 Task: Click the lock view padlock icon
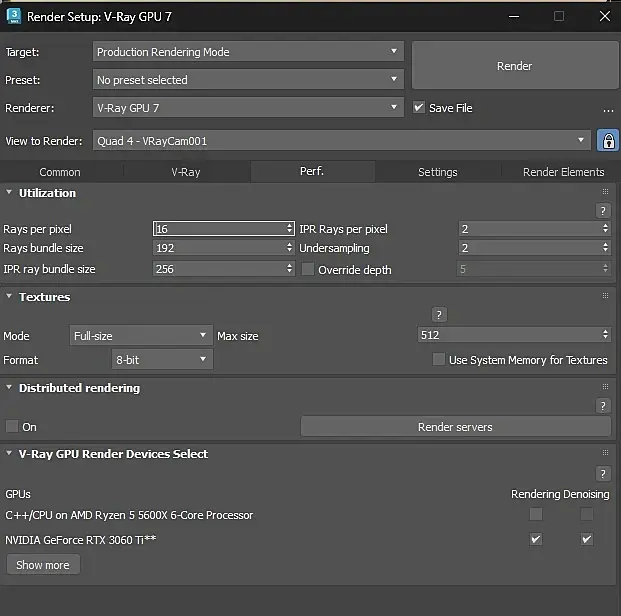point(607,141)
